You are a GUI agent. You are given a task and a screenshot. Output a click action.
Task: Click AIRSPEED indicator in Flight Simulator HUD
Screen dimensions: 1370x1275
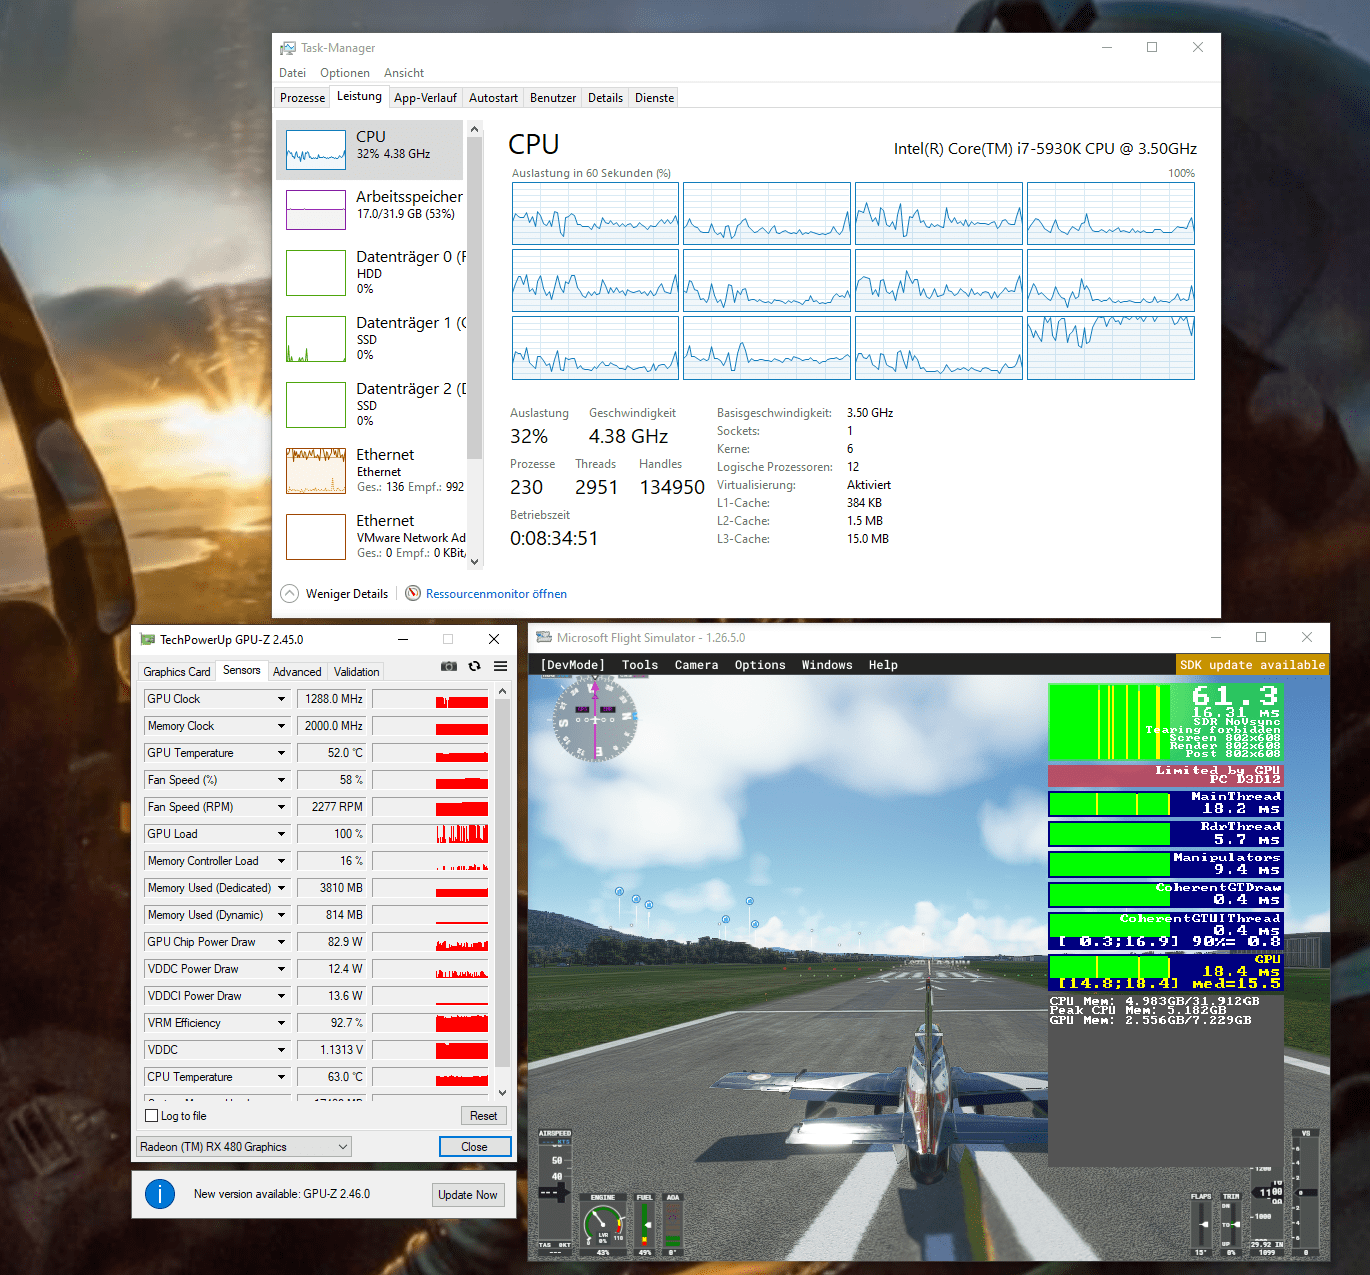(555, 1190)
